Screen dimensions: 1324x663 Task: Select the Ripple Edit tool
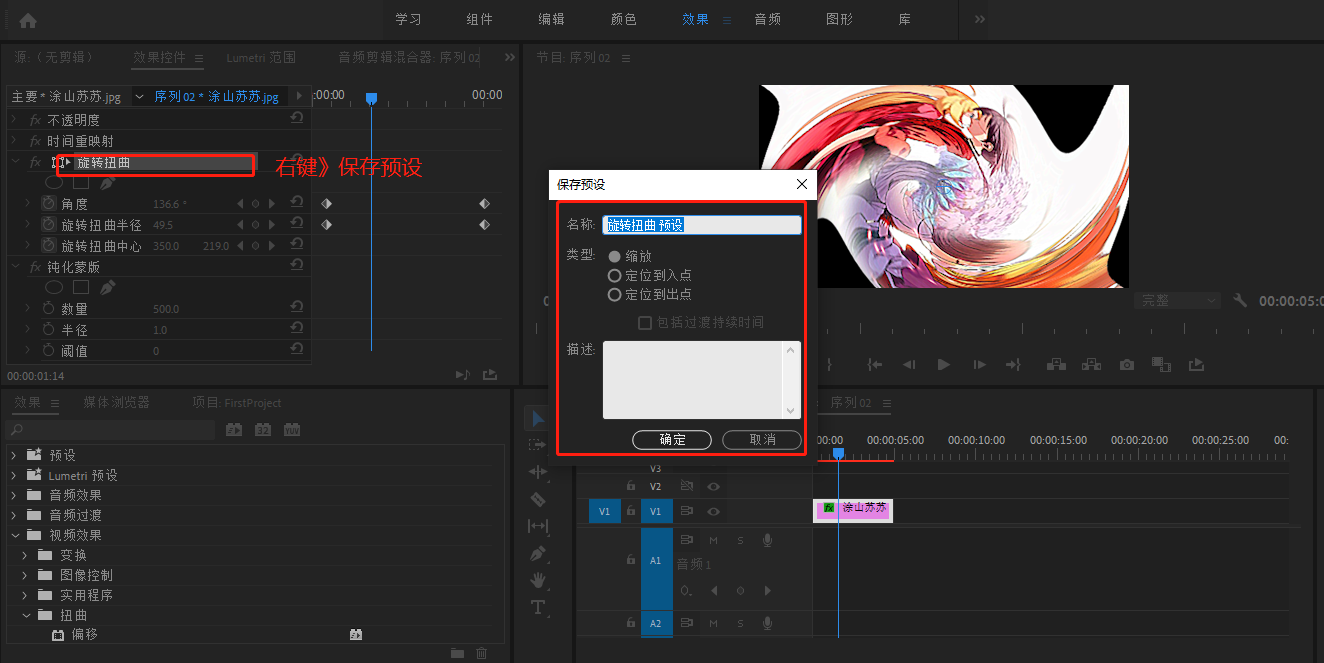coord(538,471)
